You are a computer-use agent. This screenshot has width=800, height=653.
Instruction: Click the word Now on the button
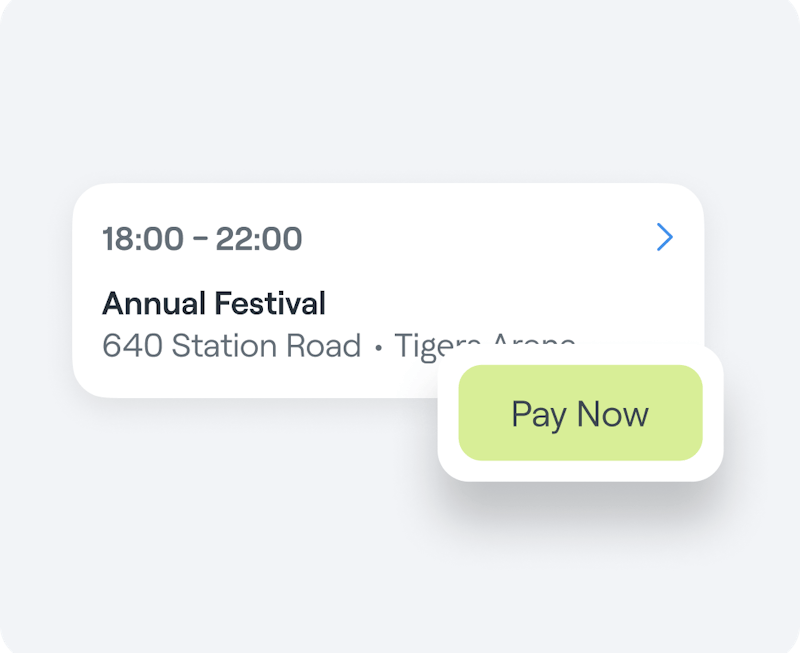613,414
